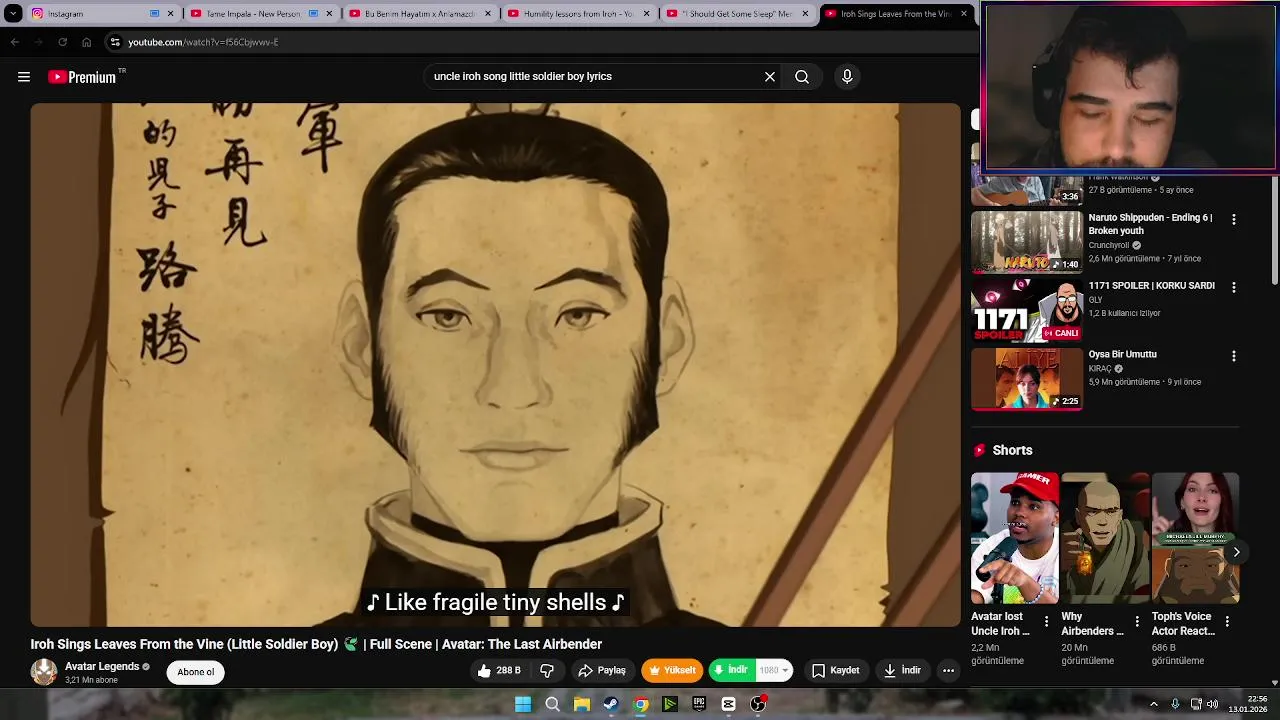Screen dimensions: 1280x720
Task: Open more actions ellipsis under video
Action: coord(948,671)
